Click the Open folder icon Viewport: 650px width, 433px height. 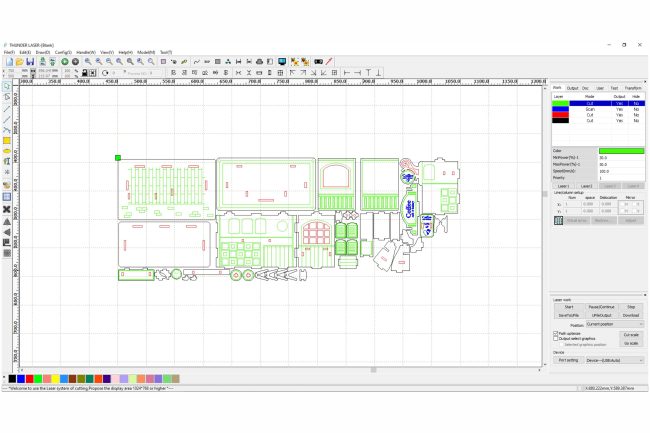19,62
